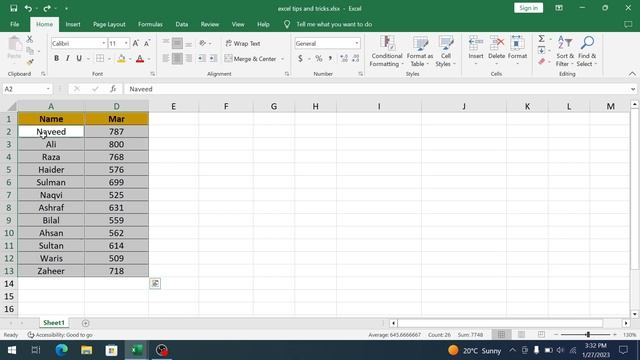Add a new sheet with the plus icon
The height and width of the screenshot is (360, 640).
[85, 323]
